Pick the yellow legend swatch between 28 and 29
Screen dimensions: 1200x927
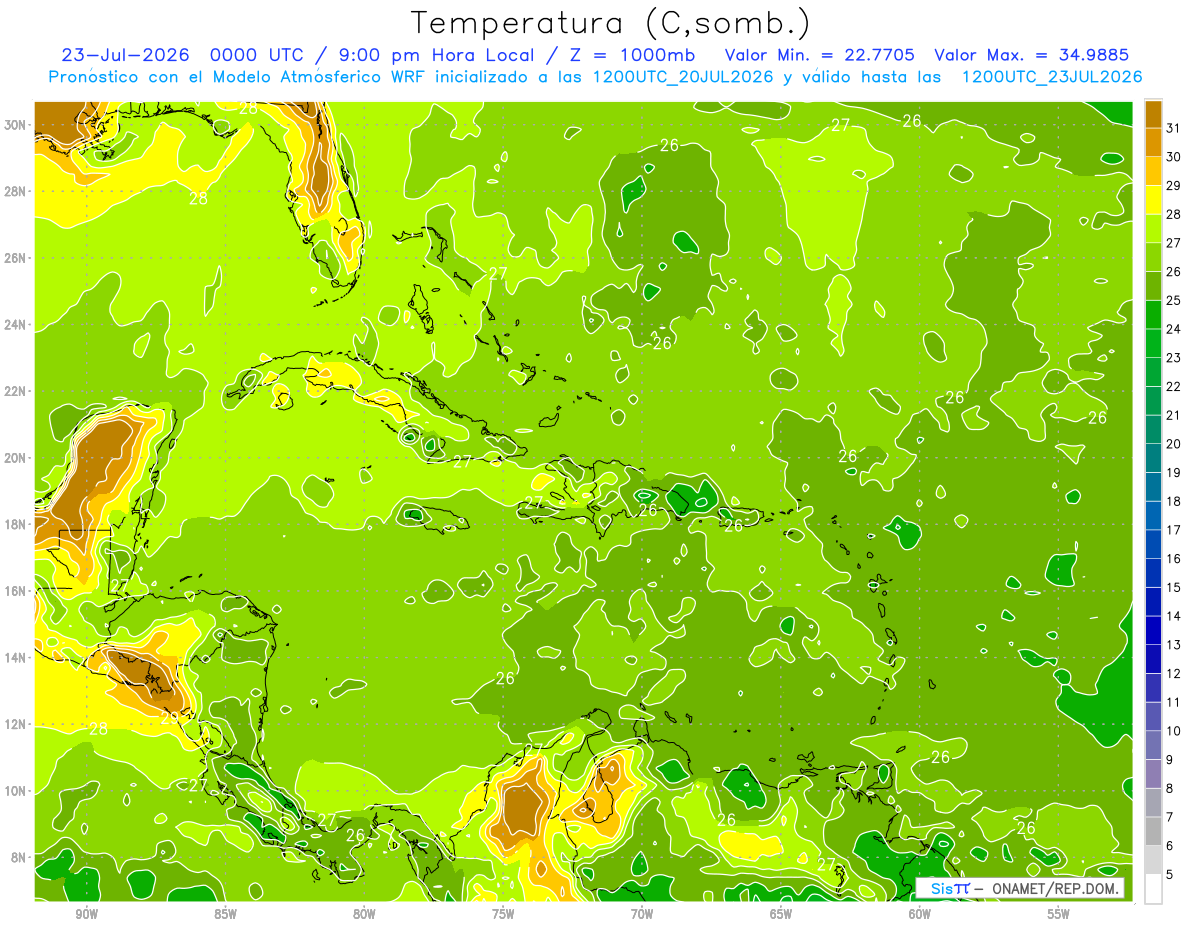coord(1153,200)
